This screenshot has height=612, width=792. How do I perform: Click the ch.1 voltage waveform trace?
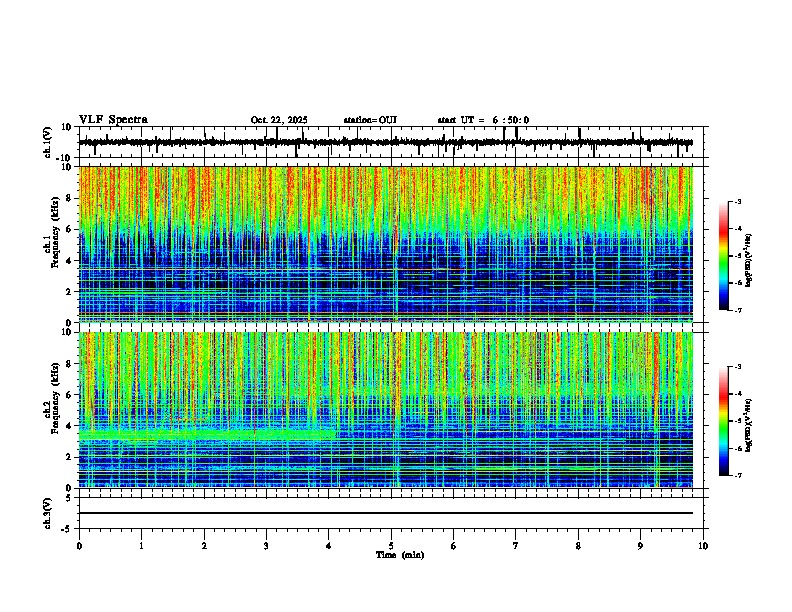(x=385, y=142)
